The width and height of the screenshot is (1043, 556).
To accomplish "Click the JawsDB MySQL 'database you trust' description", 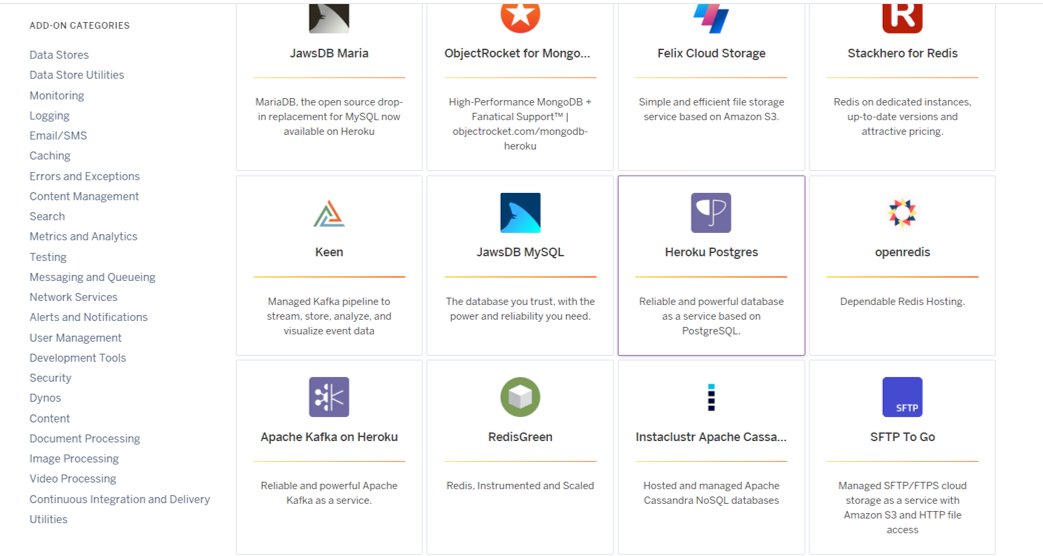I will pyautogui.click(x=520, y=309).
